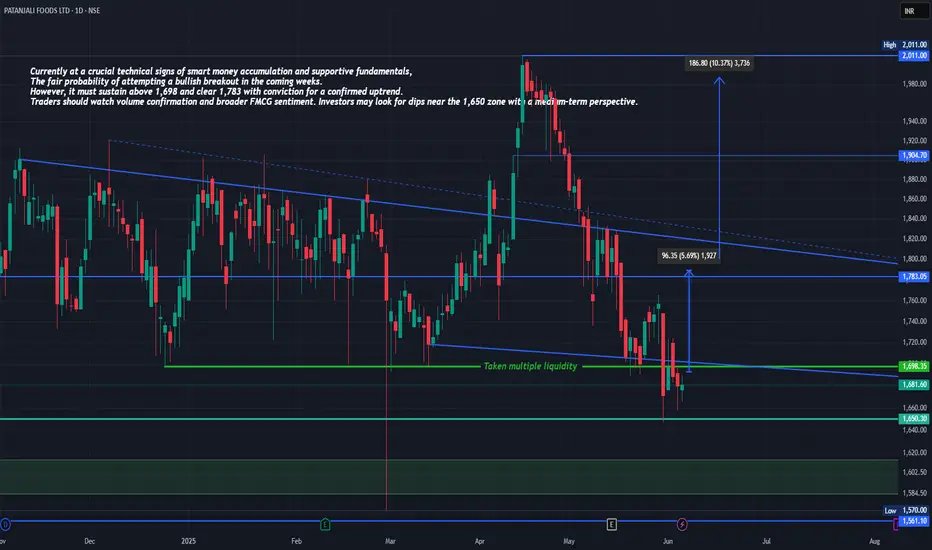Image resolution: width=932 pixels, height=550 pixels.
Task: Click the Feb label on time axis
Action: [x=296, y=541]
